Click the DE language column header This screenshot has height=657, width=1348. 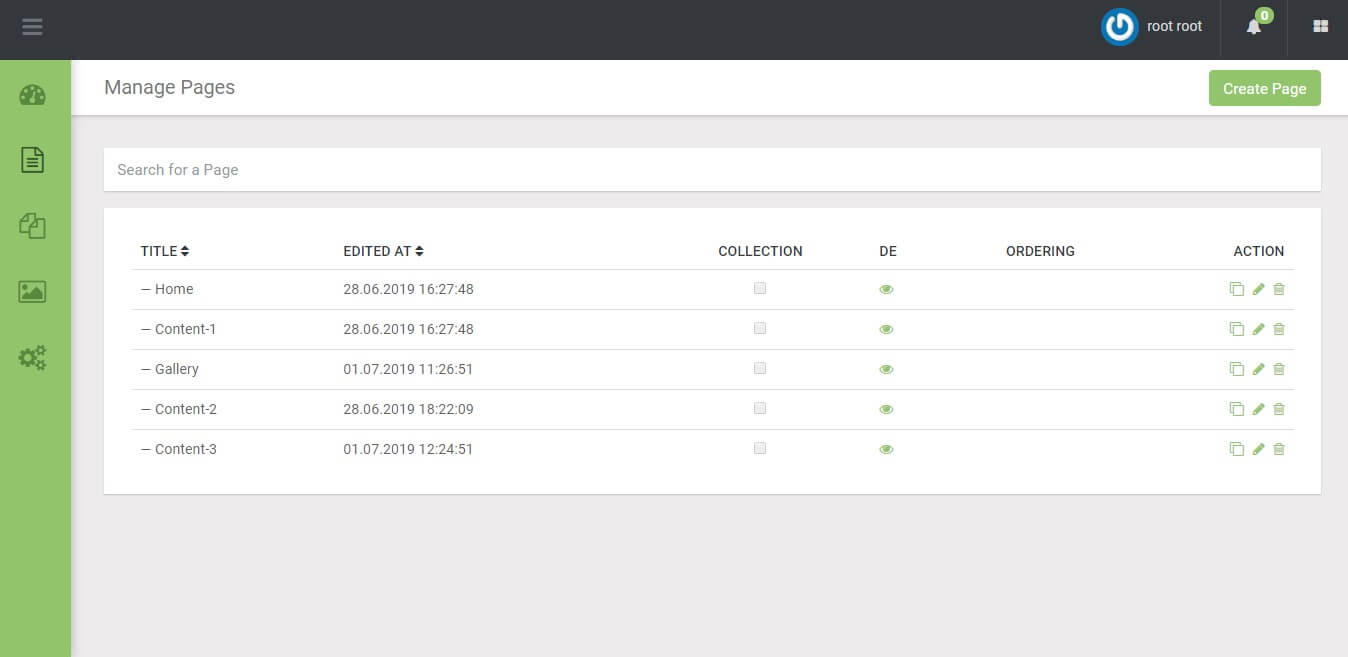click(x=888, y=251)
